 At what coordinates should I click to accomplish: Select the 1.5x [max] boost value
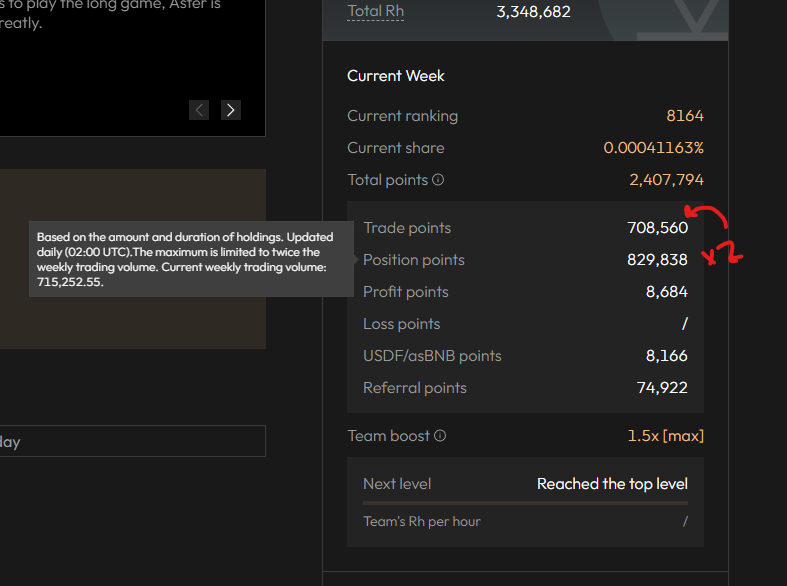[666, 436]
